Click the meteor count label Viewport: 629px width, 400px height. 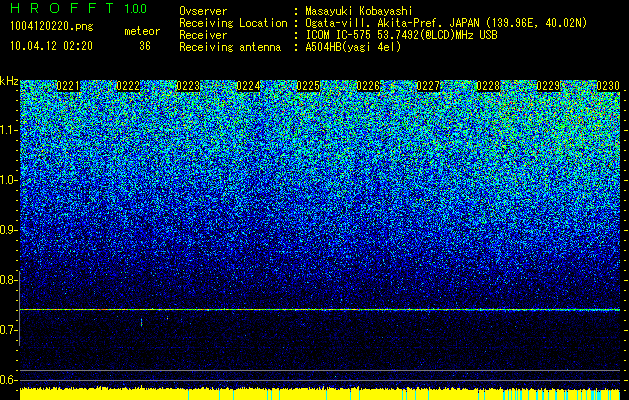tap(142, 31)
